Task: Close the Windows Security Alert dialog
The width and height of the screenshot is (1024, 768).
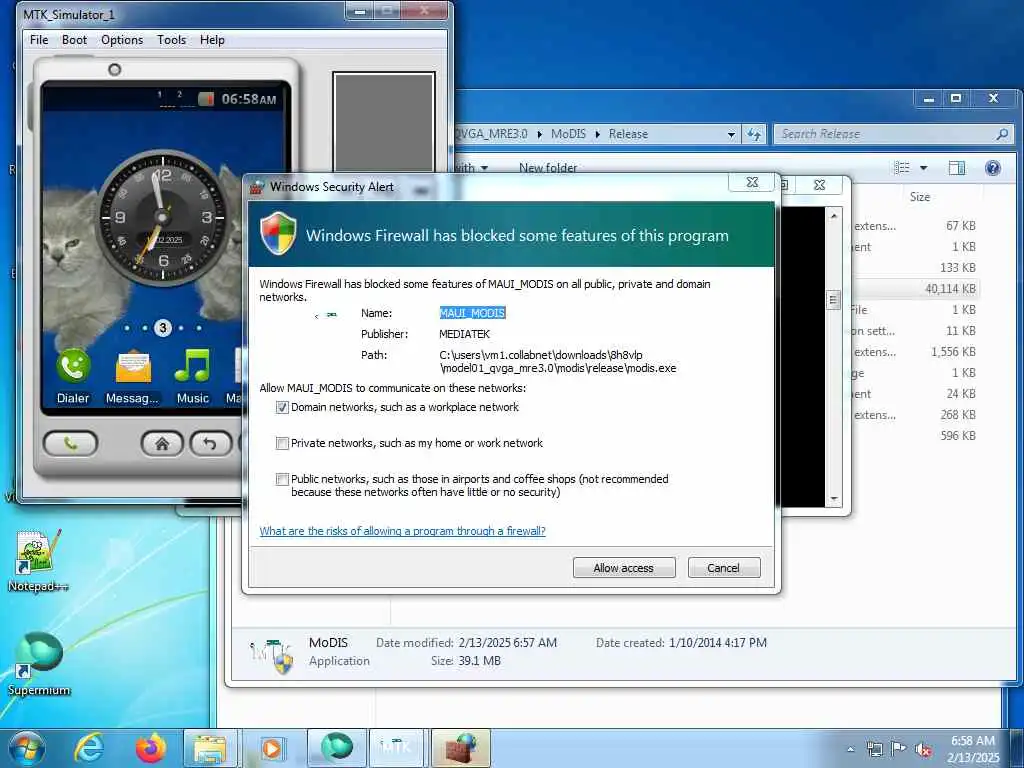Action: tap(752, 183)
